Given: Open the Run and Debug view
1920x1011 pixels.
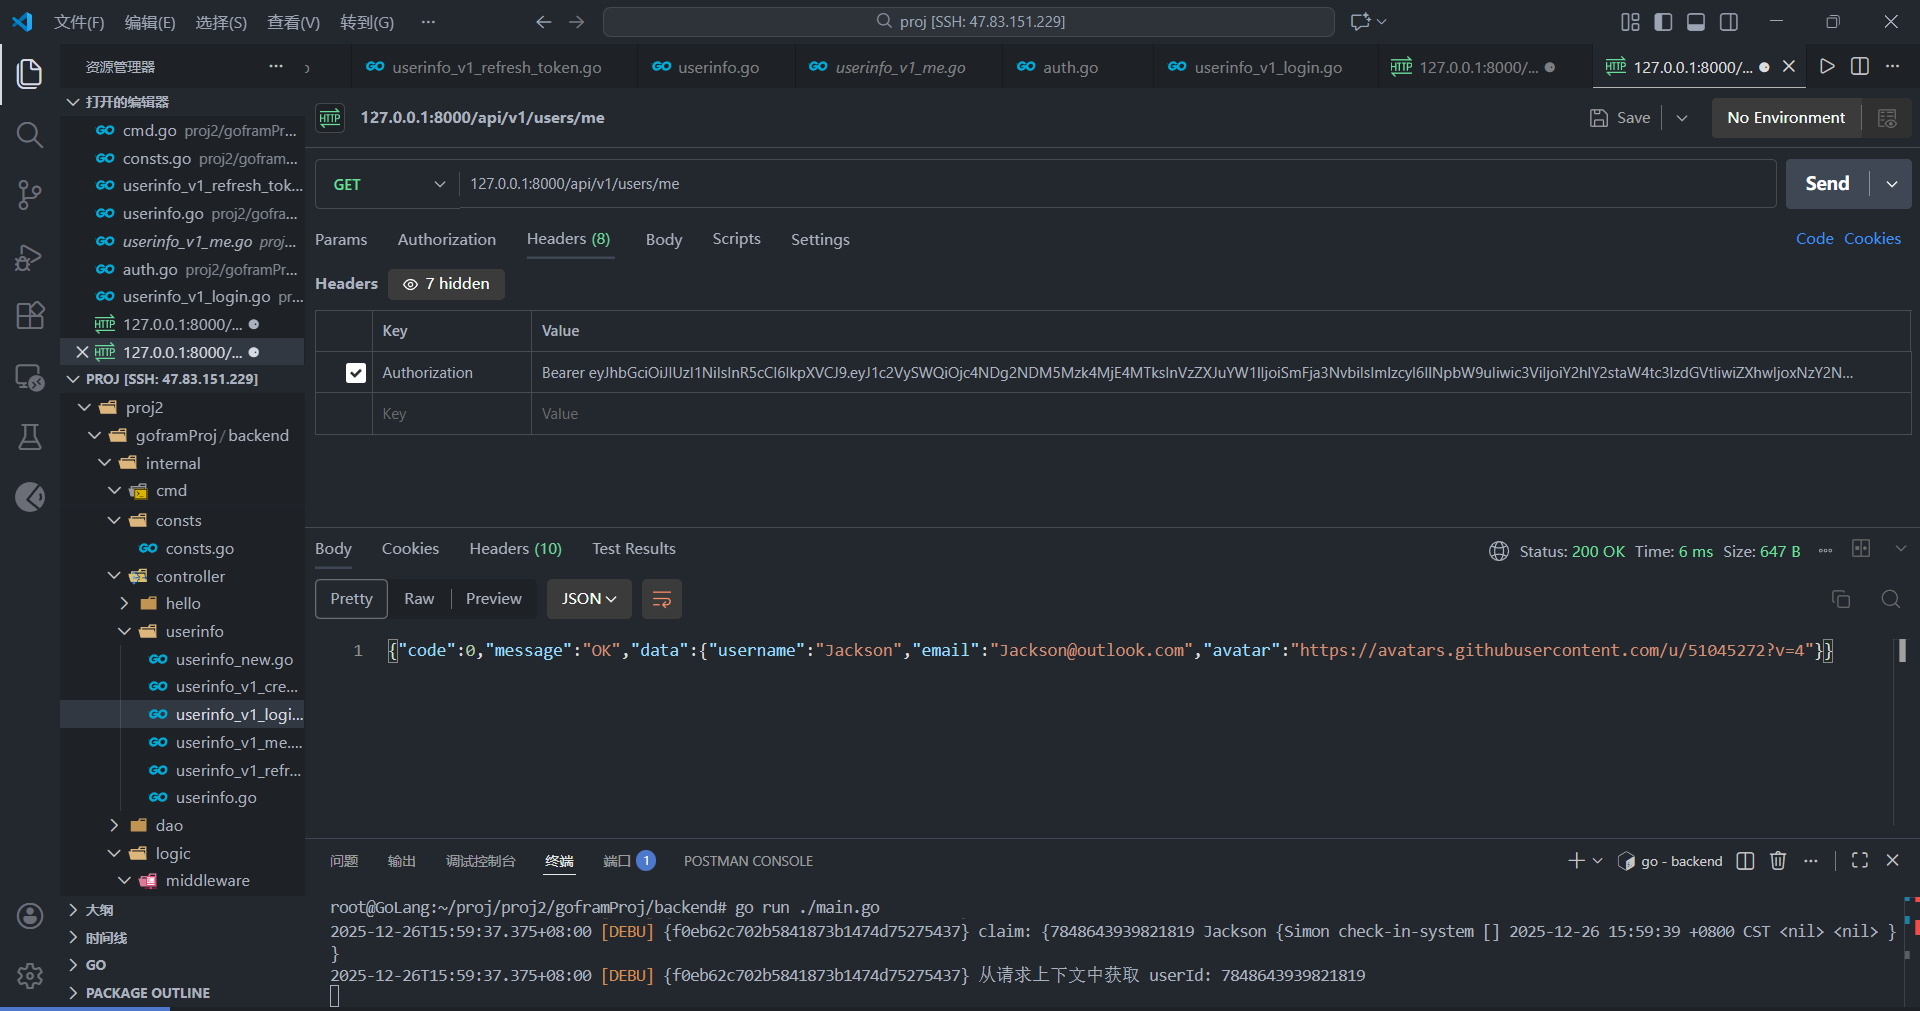Looking at the screenshot, I should pyautogui.click(x=30, y=257).
